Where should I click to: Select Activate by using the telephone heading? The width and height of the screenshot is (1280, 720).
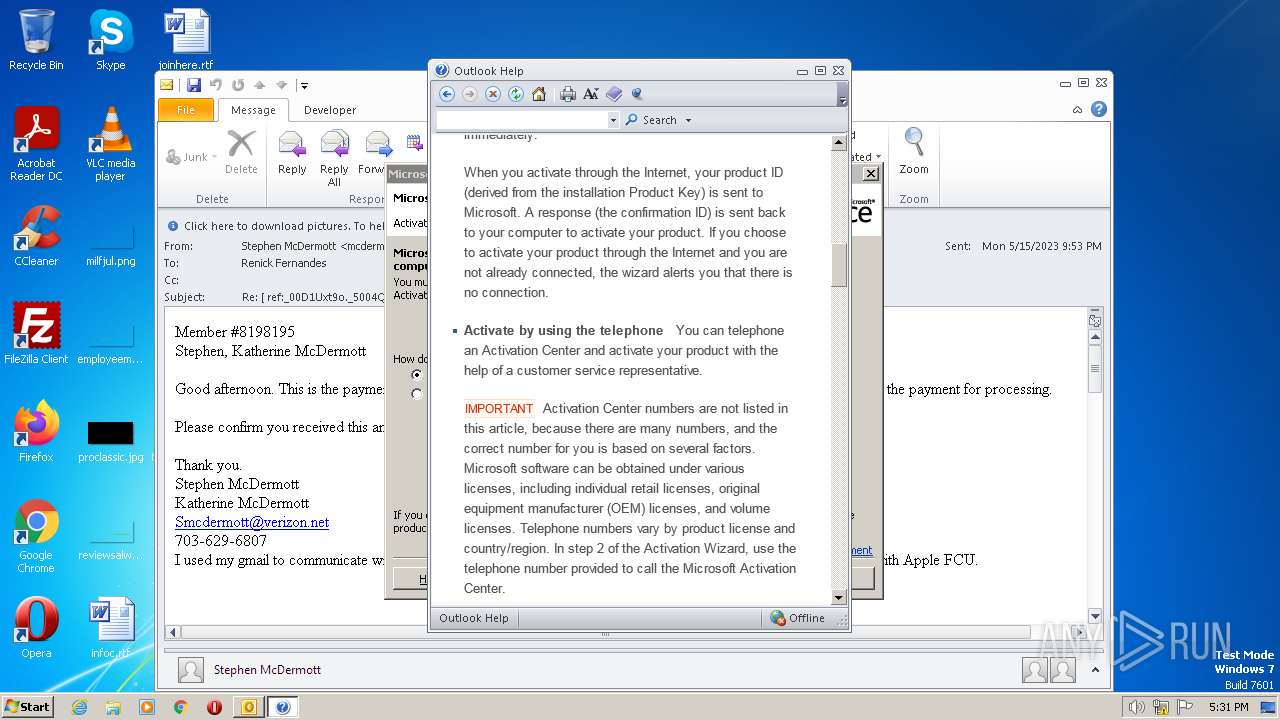click(563, 330)
